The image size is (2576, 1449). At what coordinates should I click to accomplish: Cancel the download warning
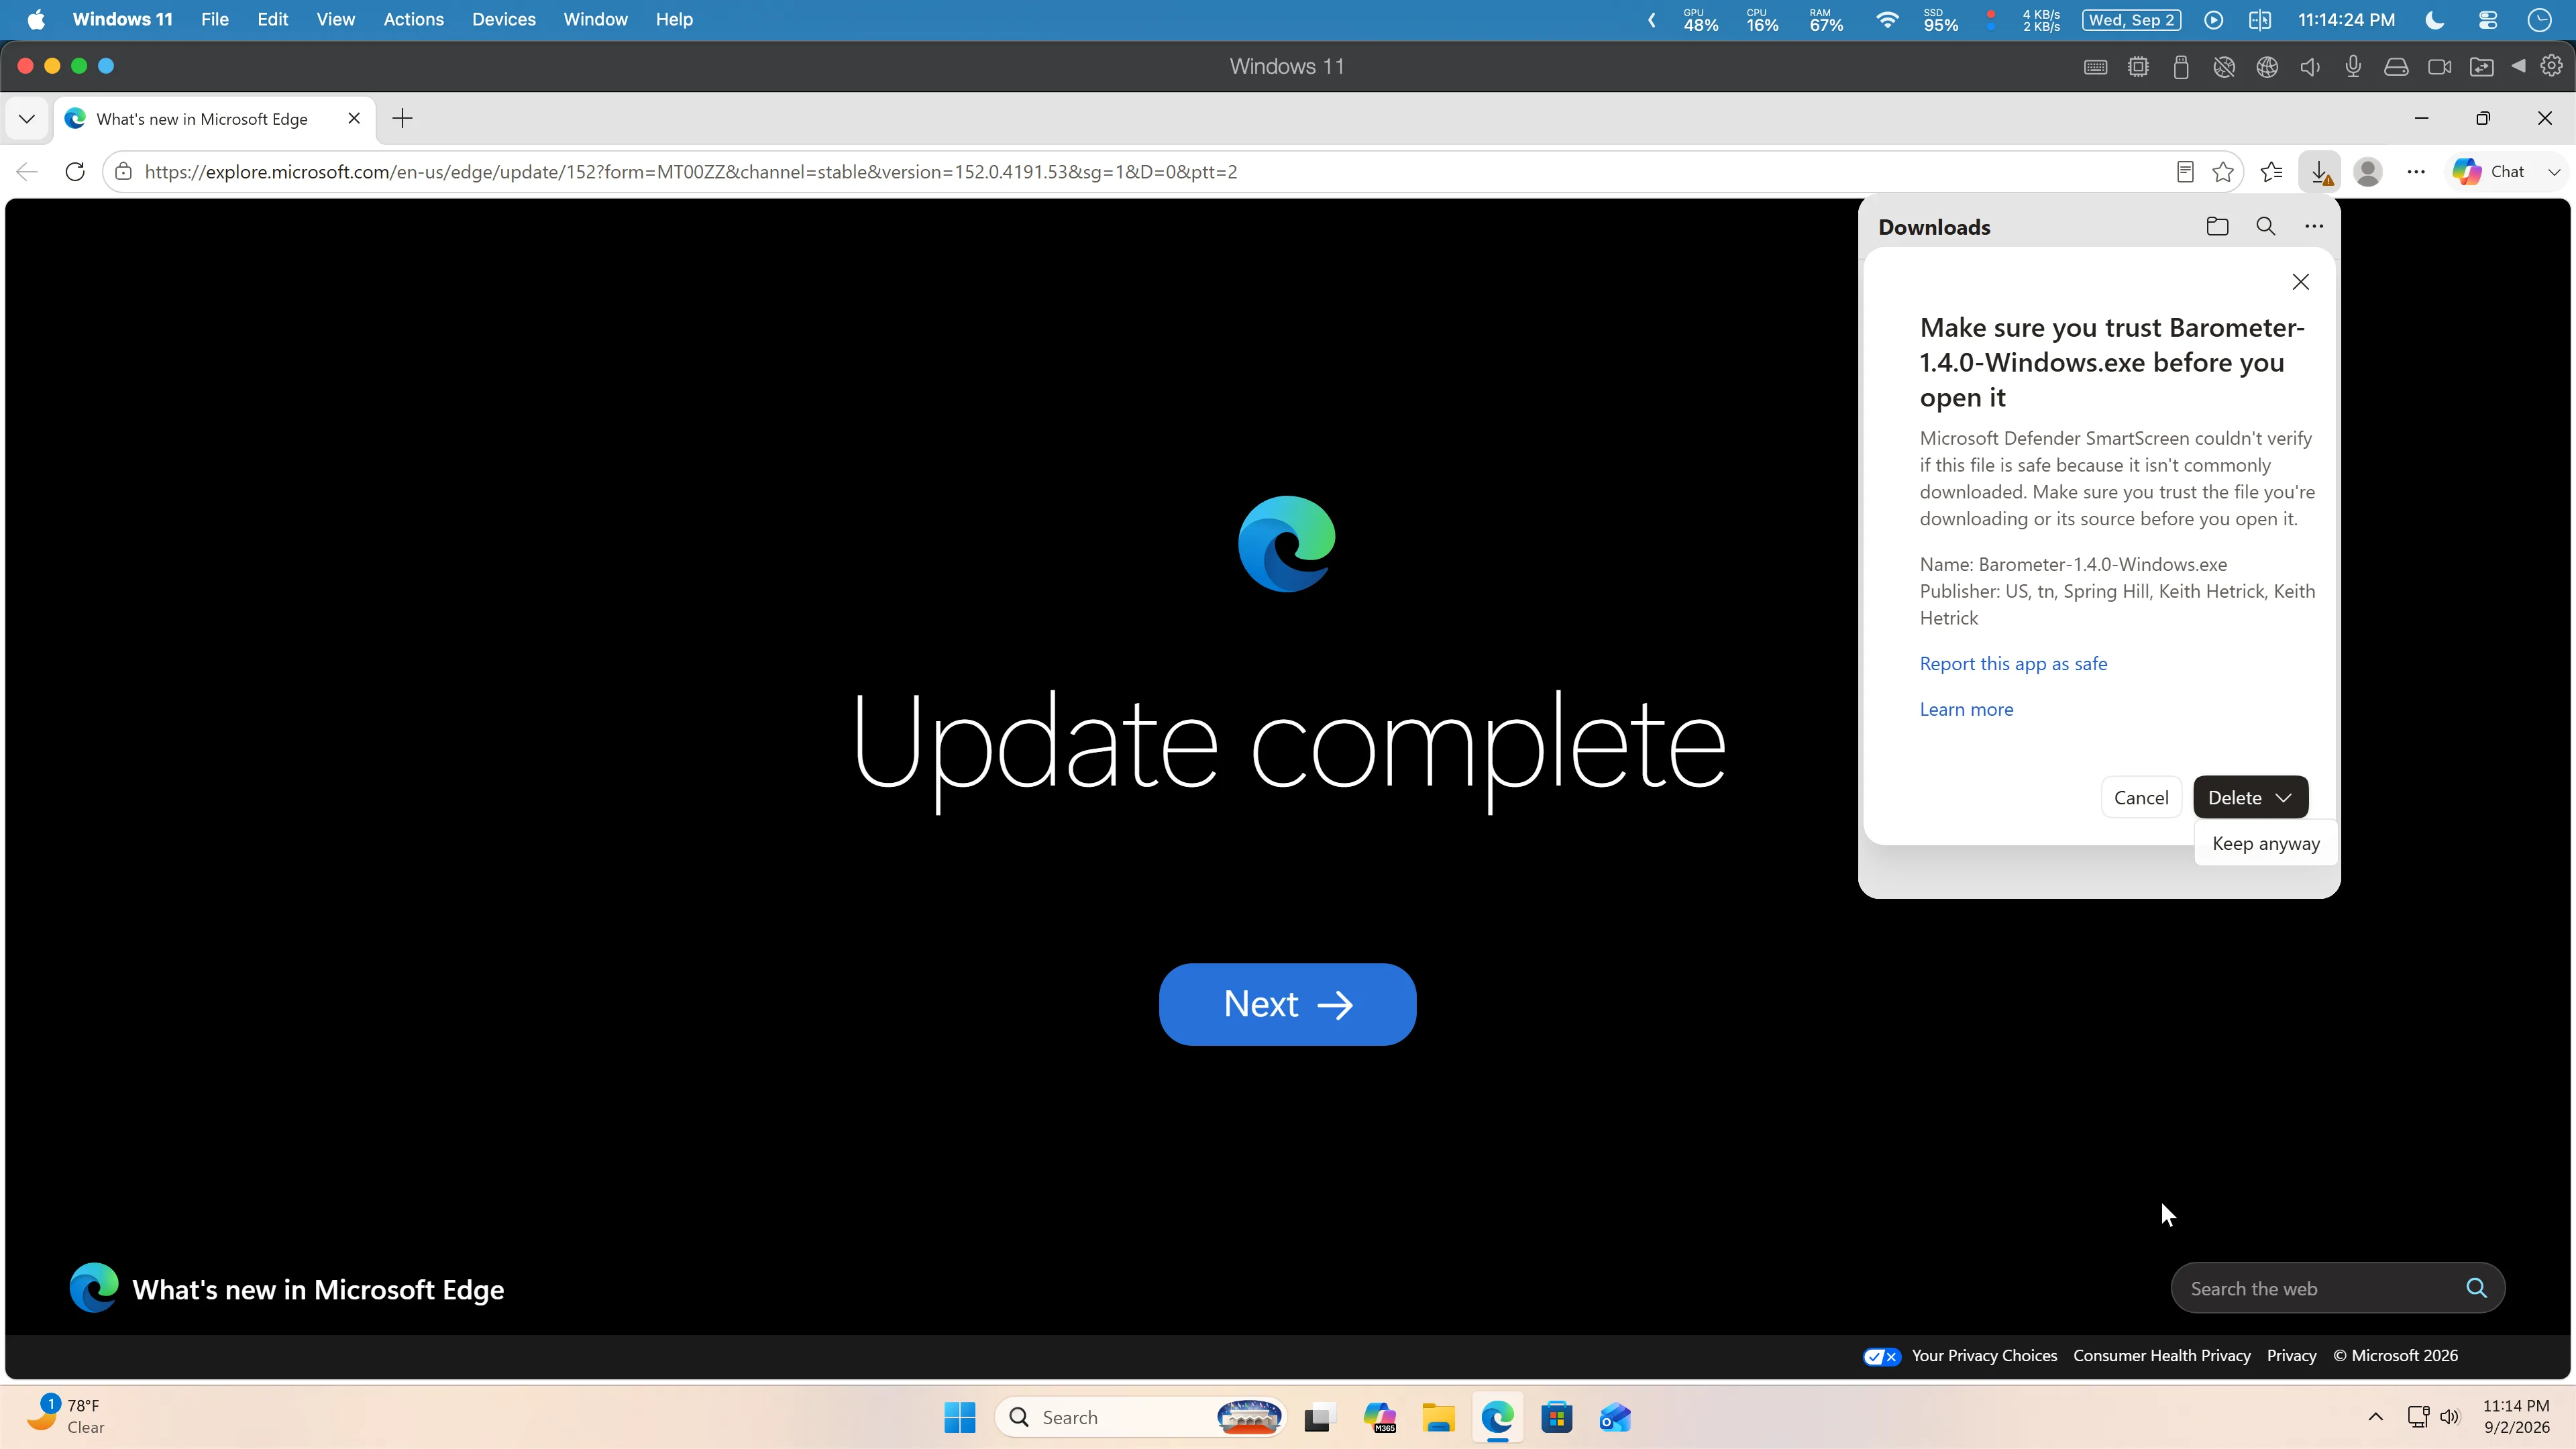2141,798
